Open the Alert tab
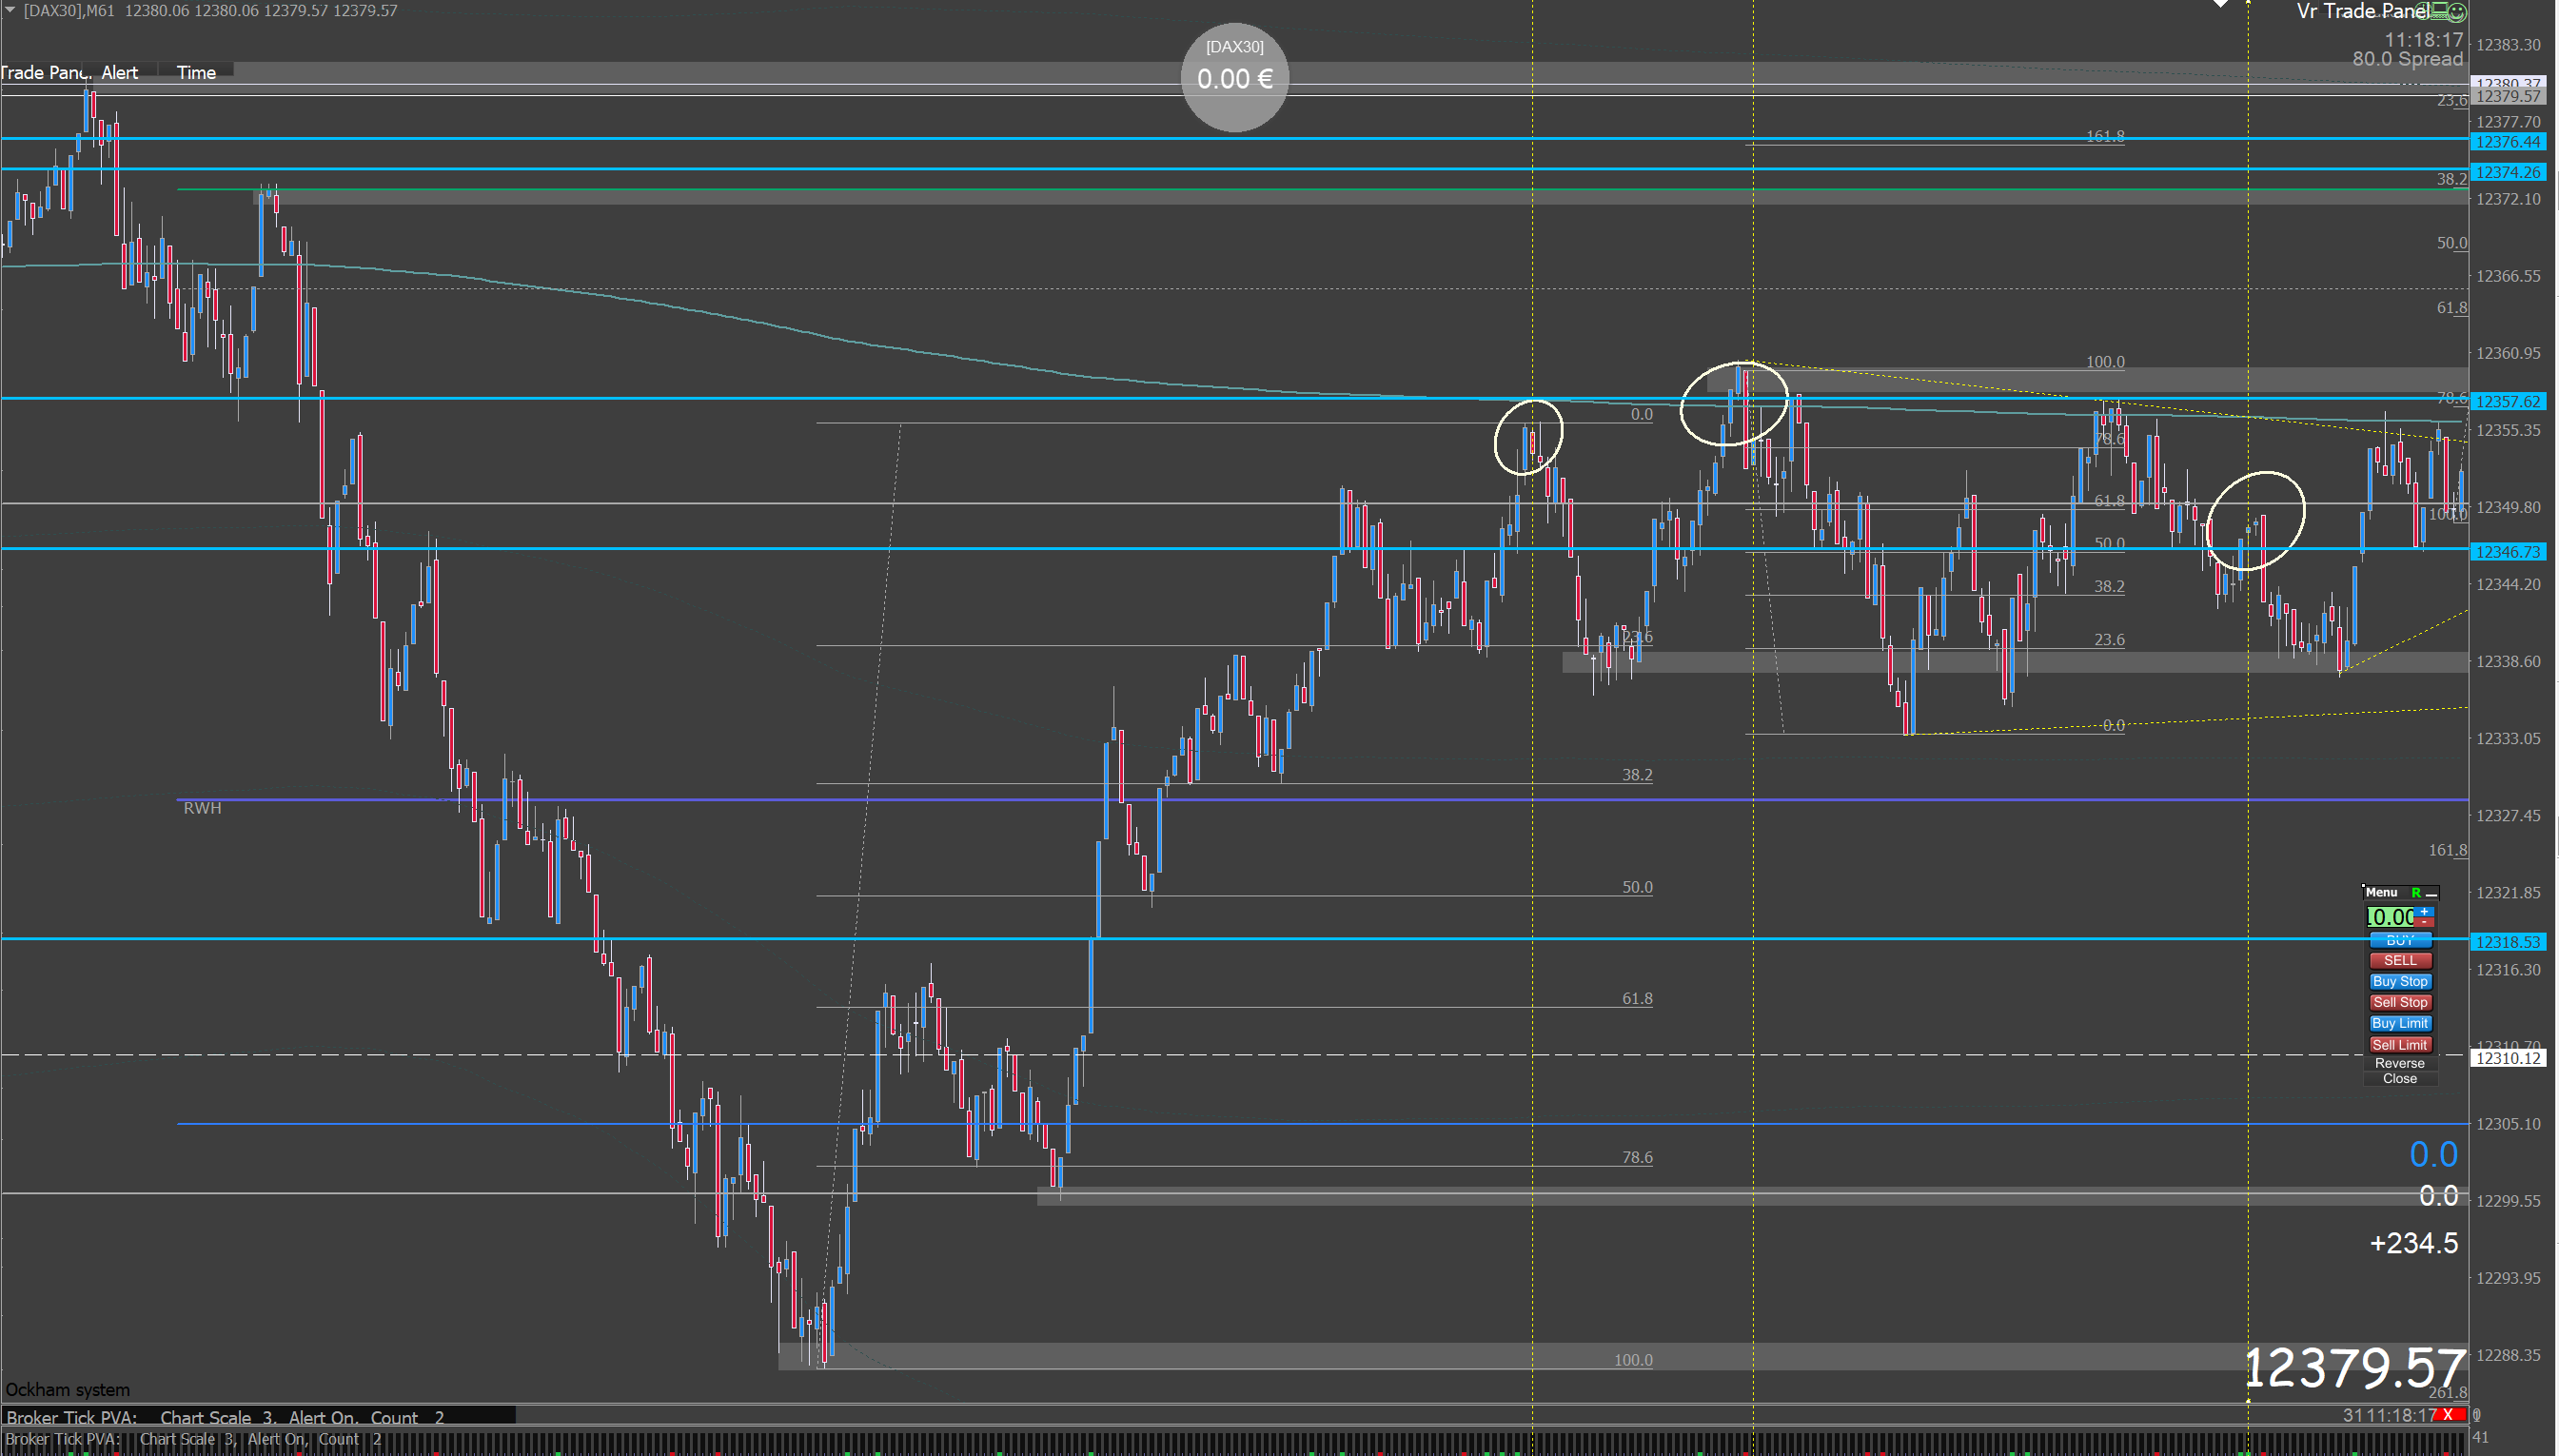The image size is (2559, 1456). click(x=120, y=73)
